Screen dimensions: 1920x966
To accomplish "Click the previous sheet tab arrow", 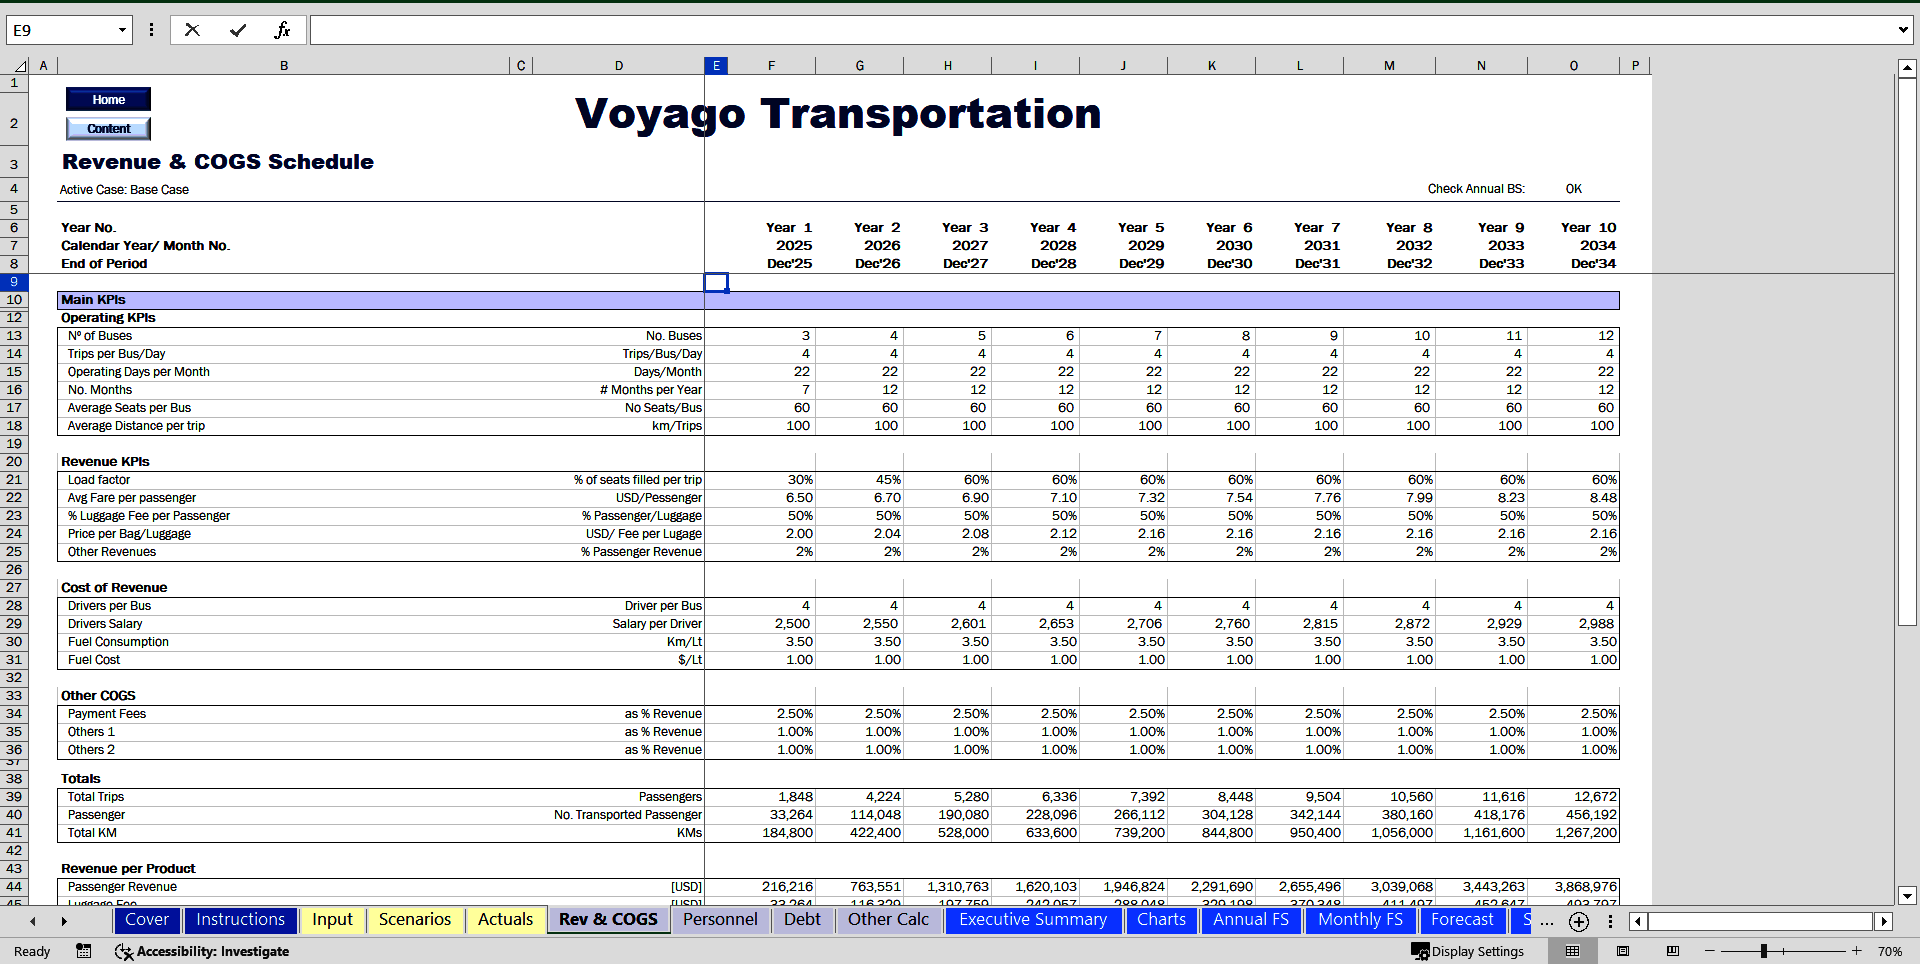I will coord(33,921).
